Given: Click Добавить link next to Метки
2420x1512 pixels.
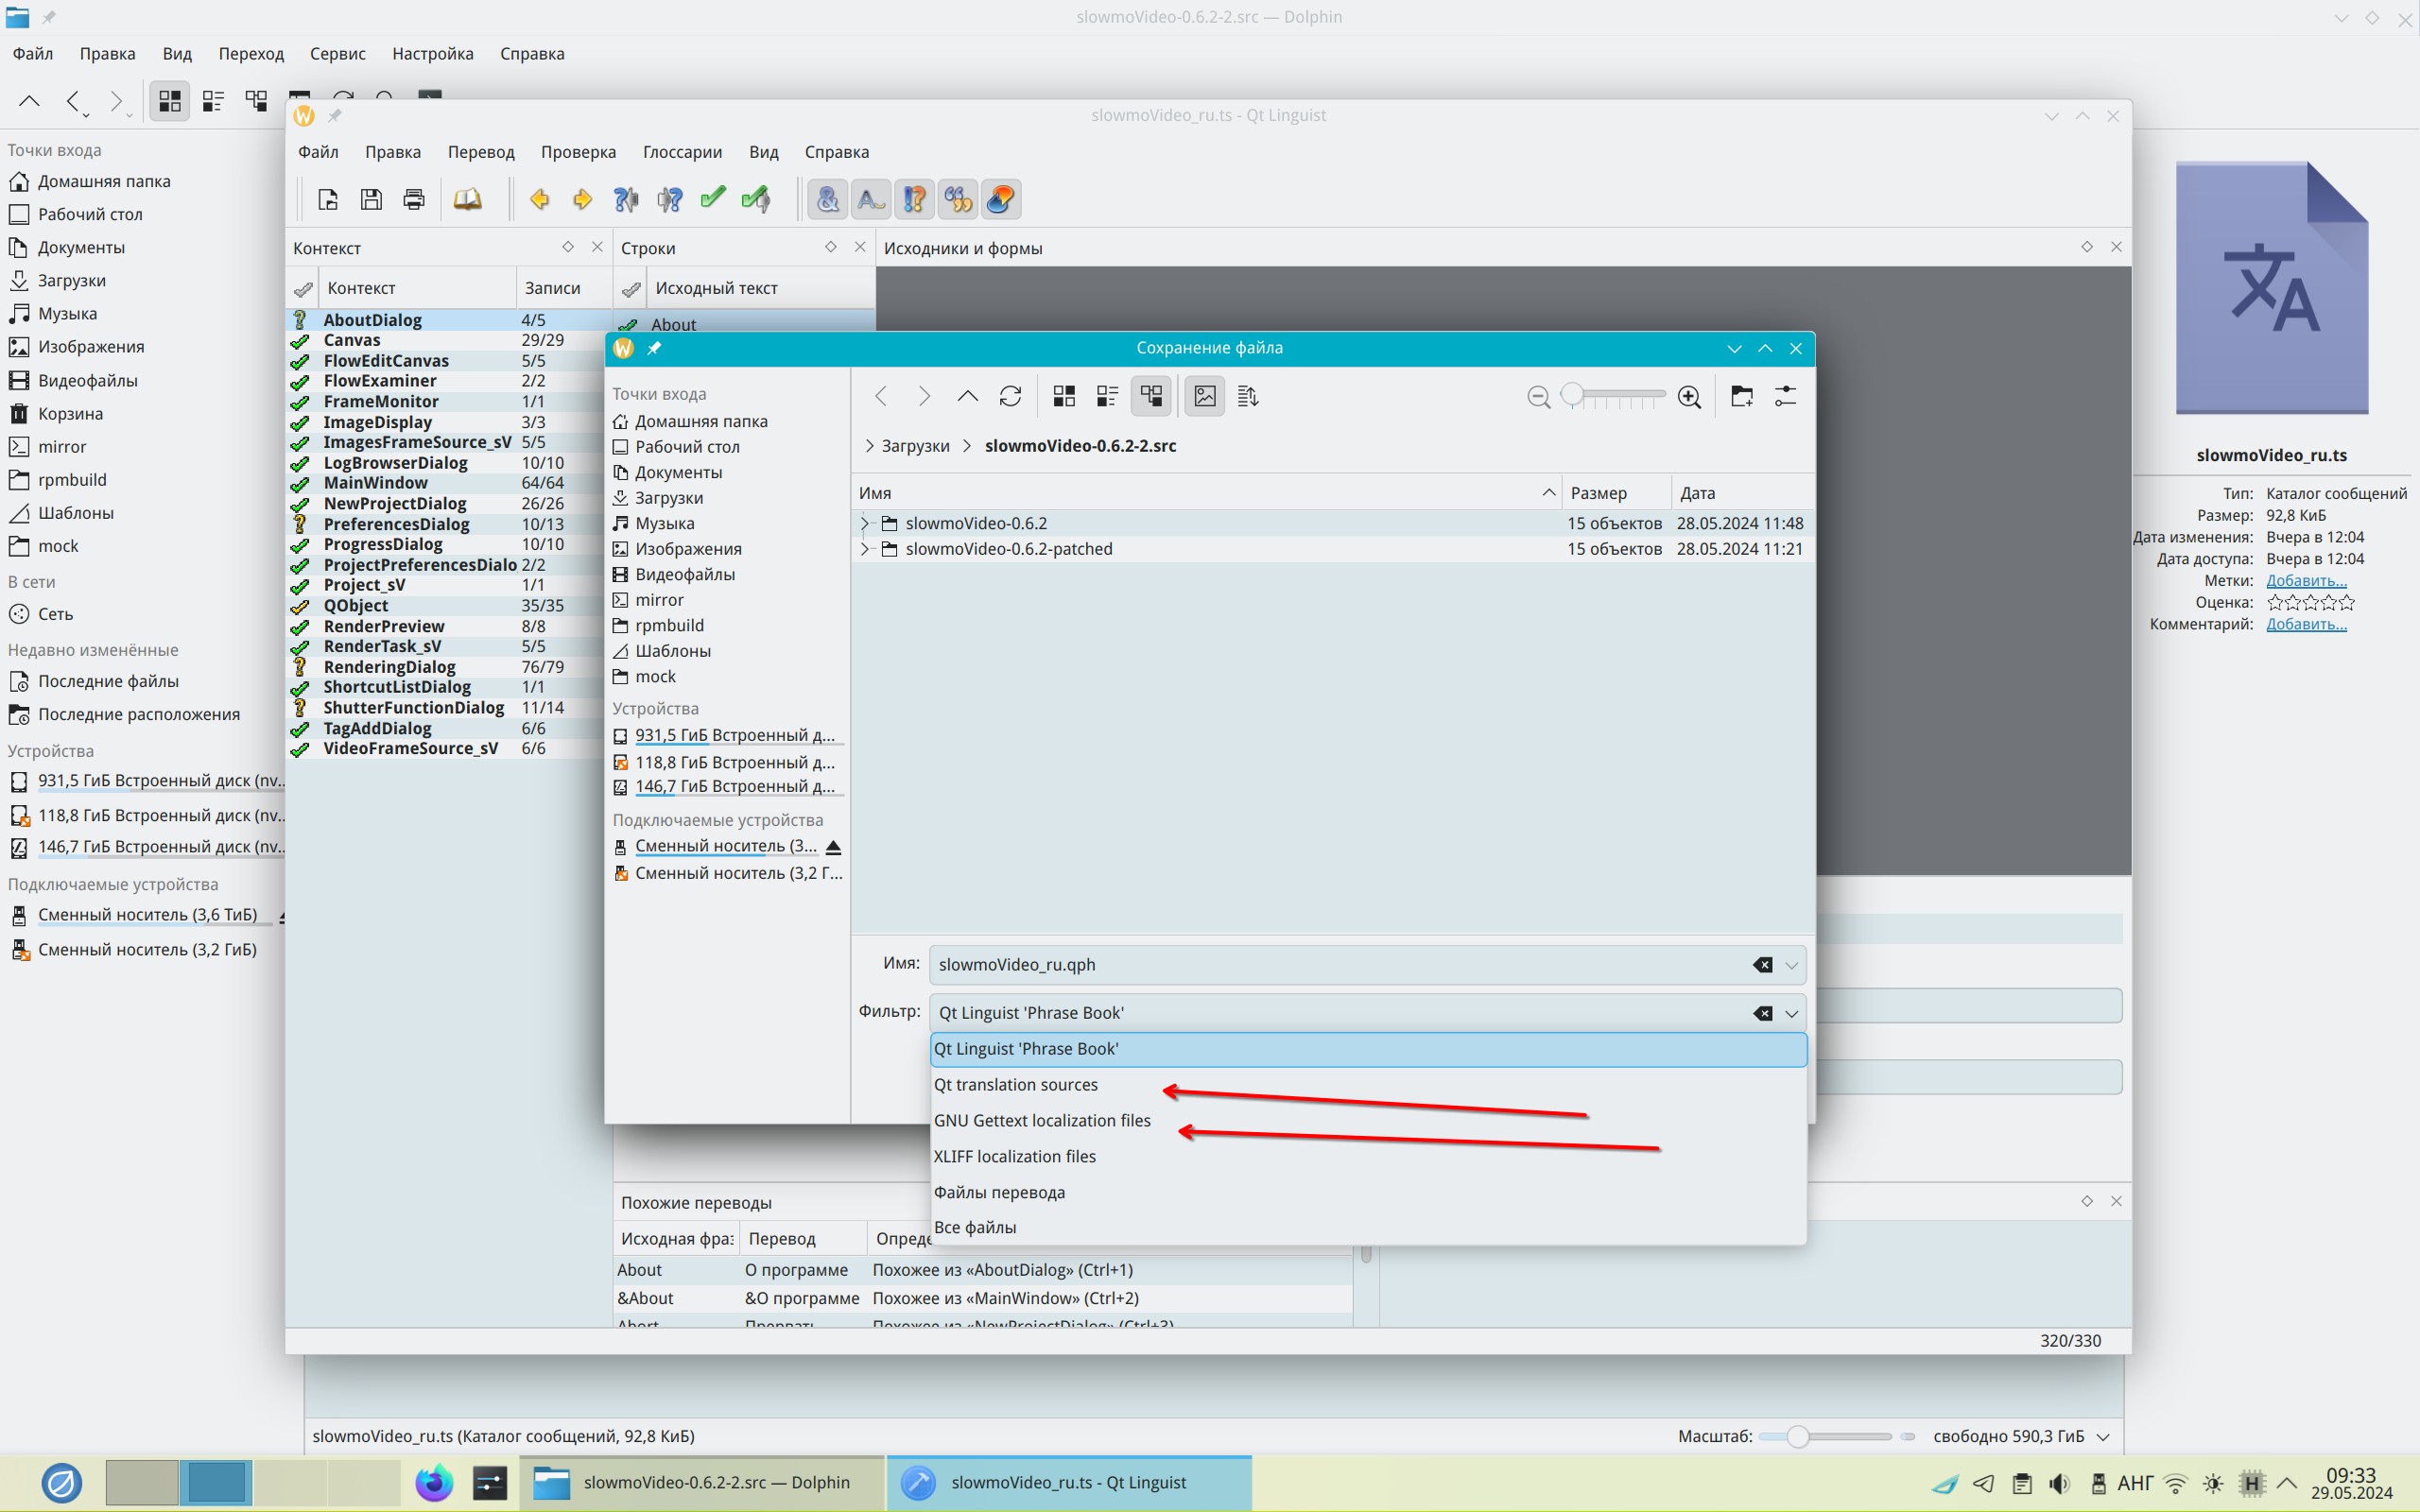Looking at the screenshot, I should tap(2305, 581).
